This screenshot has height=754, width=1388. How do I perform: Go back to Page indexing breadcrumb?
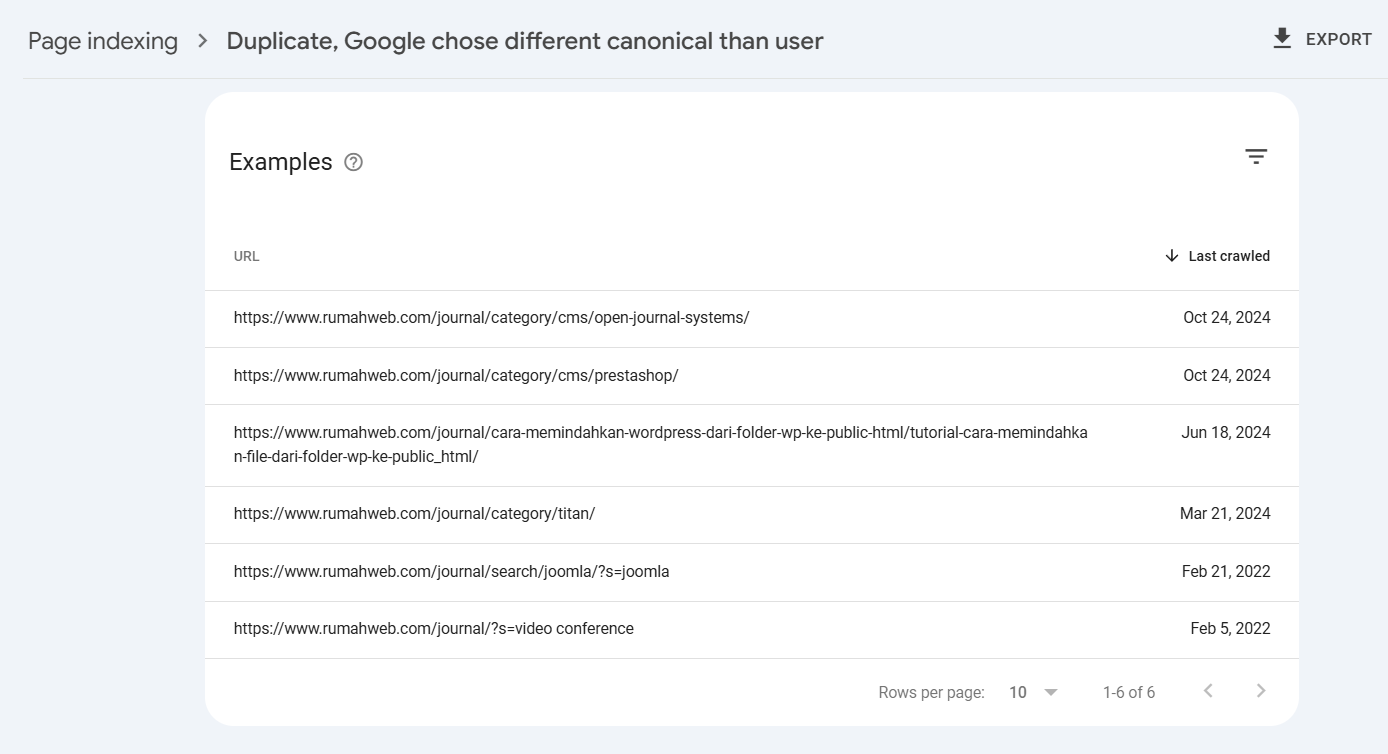103,41
